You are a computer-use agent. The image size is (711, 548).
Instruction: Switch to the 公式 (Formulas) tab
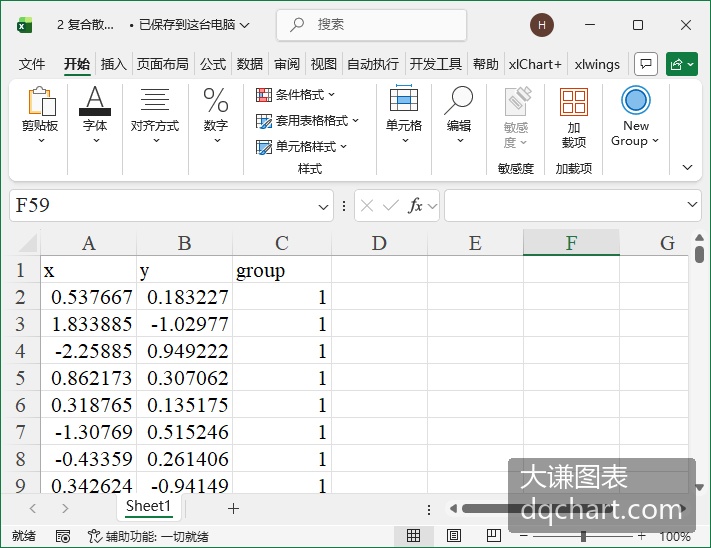click(213, 64)
